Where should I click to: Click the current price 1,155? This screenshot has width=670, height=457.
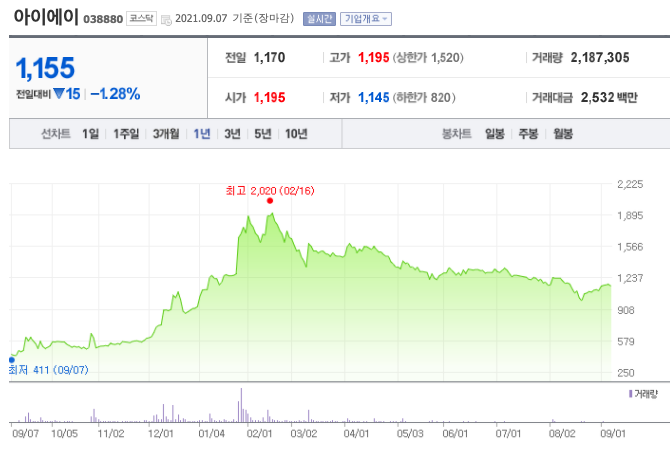click(x=45, y=68)
